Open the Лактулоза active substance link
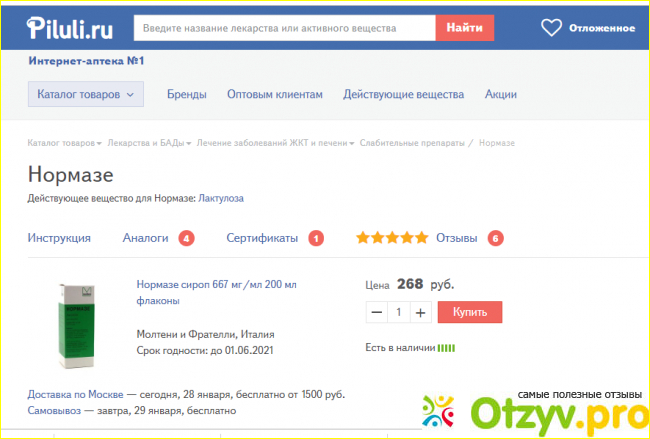The height and width of the screenshot is (439, 650). tap(221, 198)
